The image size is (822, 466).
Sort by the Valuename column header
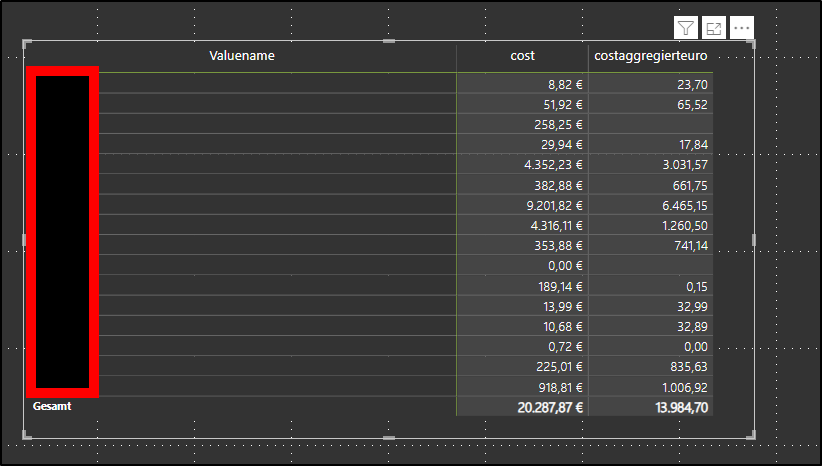click(242, 56)
